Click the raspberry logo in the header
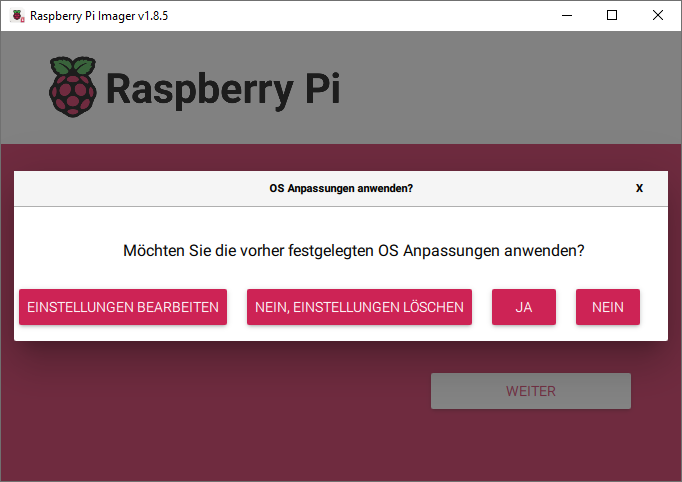This screenshot has width=682, height=482. point(73,87)
